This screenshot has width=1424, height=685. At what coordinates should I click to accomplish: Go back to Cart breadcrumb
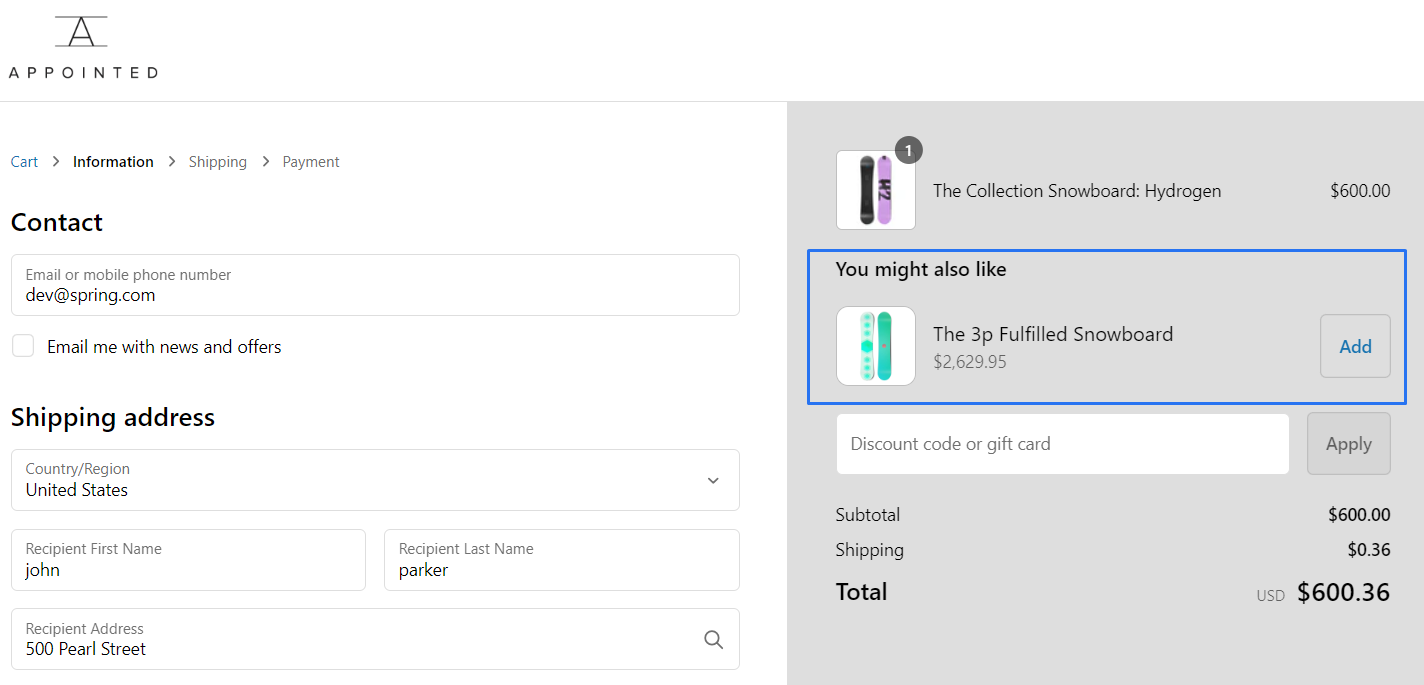tap(24, 162)
